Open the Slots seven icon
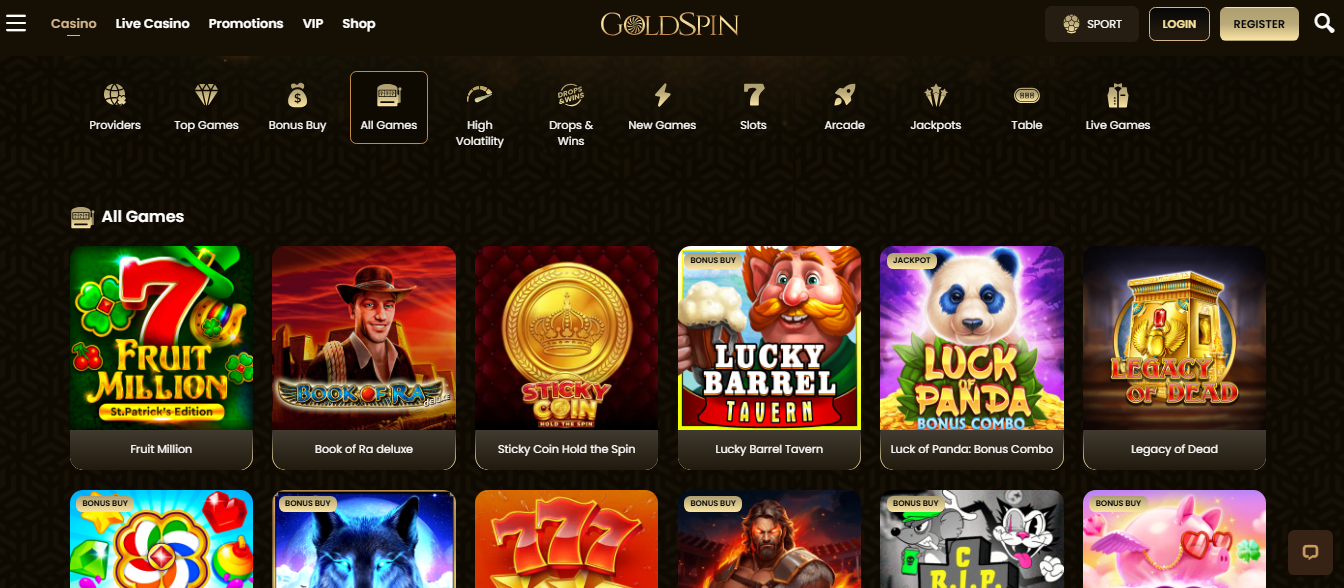The image size is (1344, 588). [x=753, y=95]
